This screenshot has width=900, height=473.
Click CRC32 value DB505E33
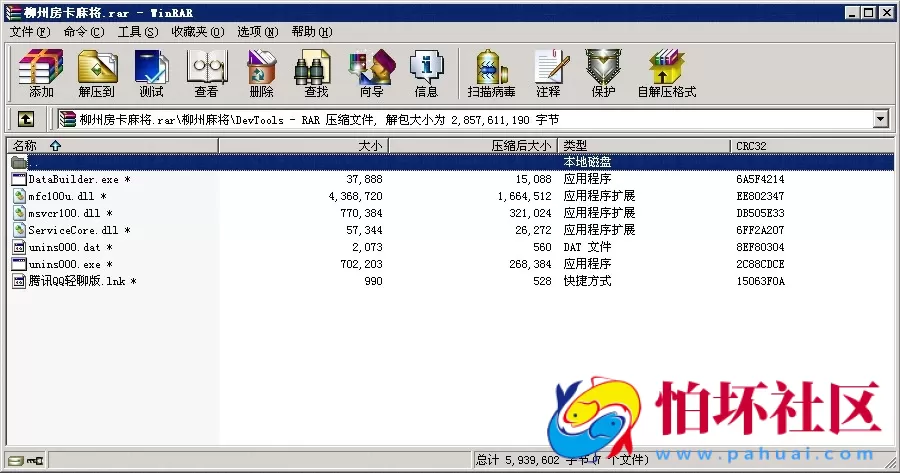tap(760, 214)
